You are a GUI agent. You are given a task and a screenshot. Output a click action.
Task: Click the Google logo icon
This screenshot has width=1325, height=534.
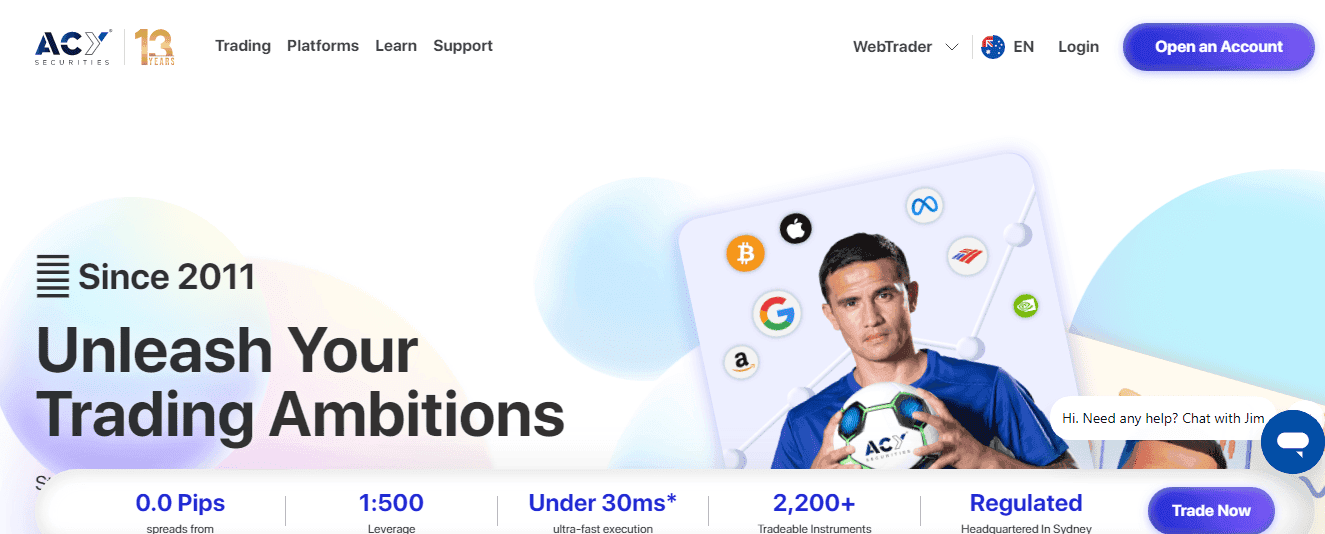[775, 314]
